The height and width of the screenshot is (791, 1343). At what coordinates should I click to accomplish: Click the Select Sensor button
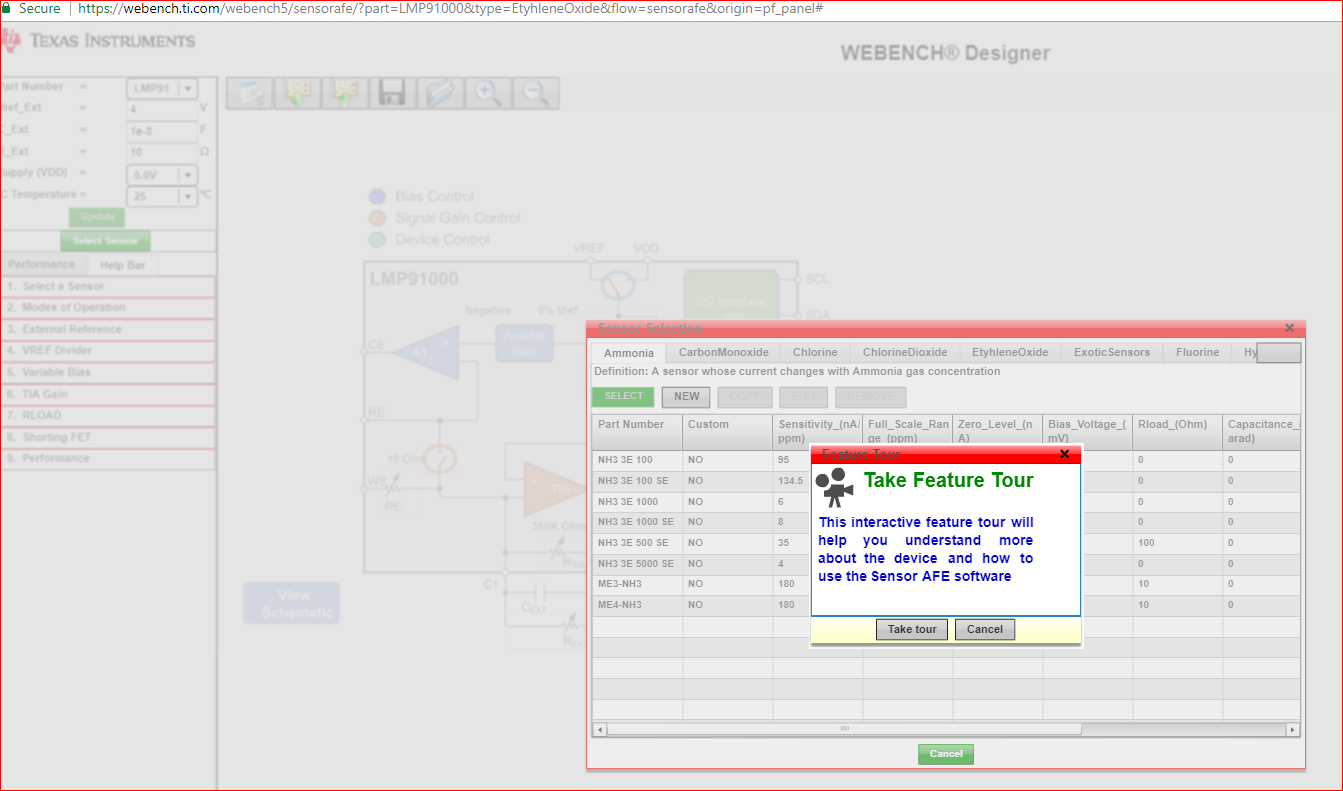[105, 241]
